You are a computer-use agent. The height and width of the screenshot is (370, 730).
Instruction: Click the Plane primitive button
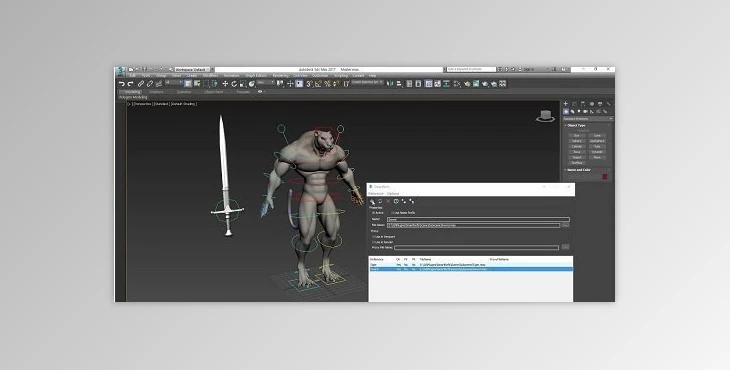click(597, 157)
